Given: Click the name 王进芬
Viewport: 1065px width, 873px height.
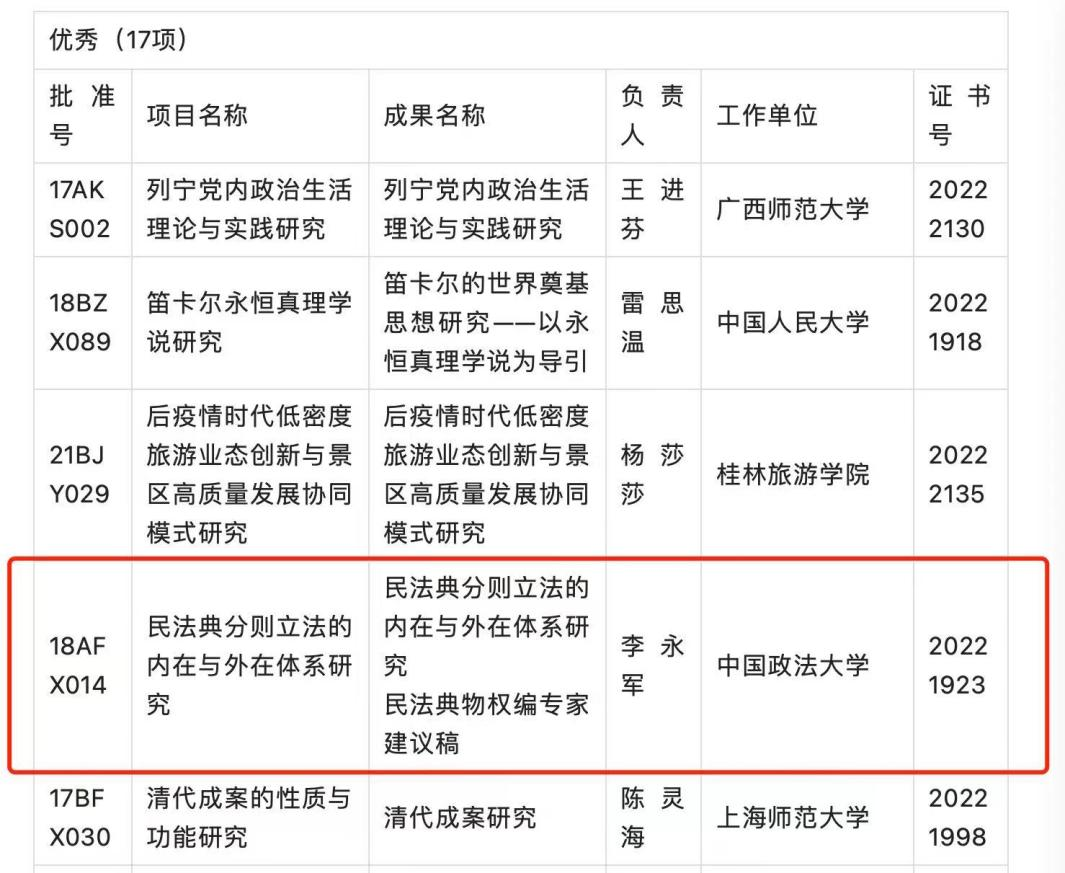Looking at the screenshot, I should coord(652,209).
